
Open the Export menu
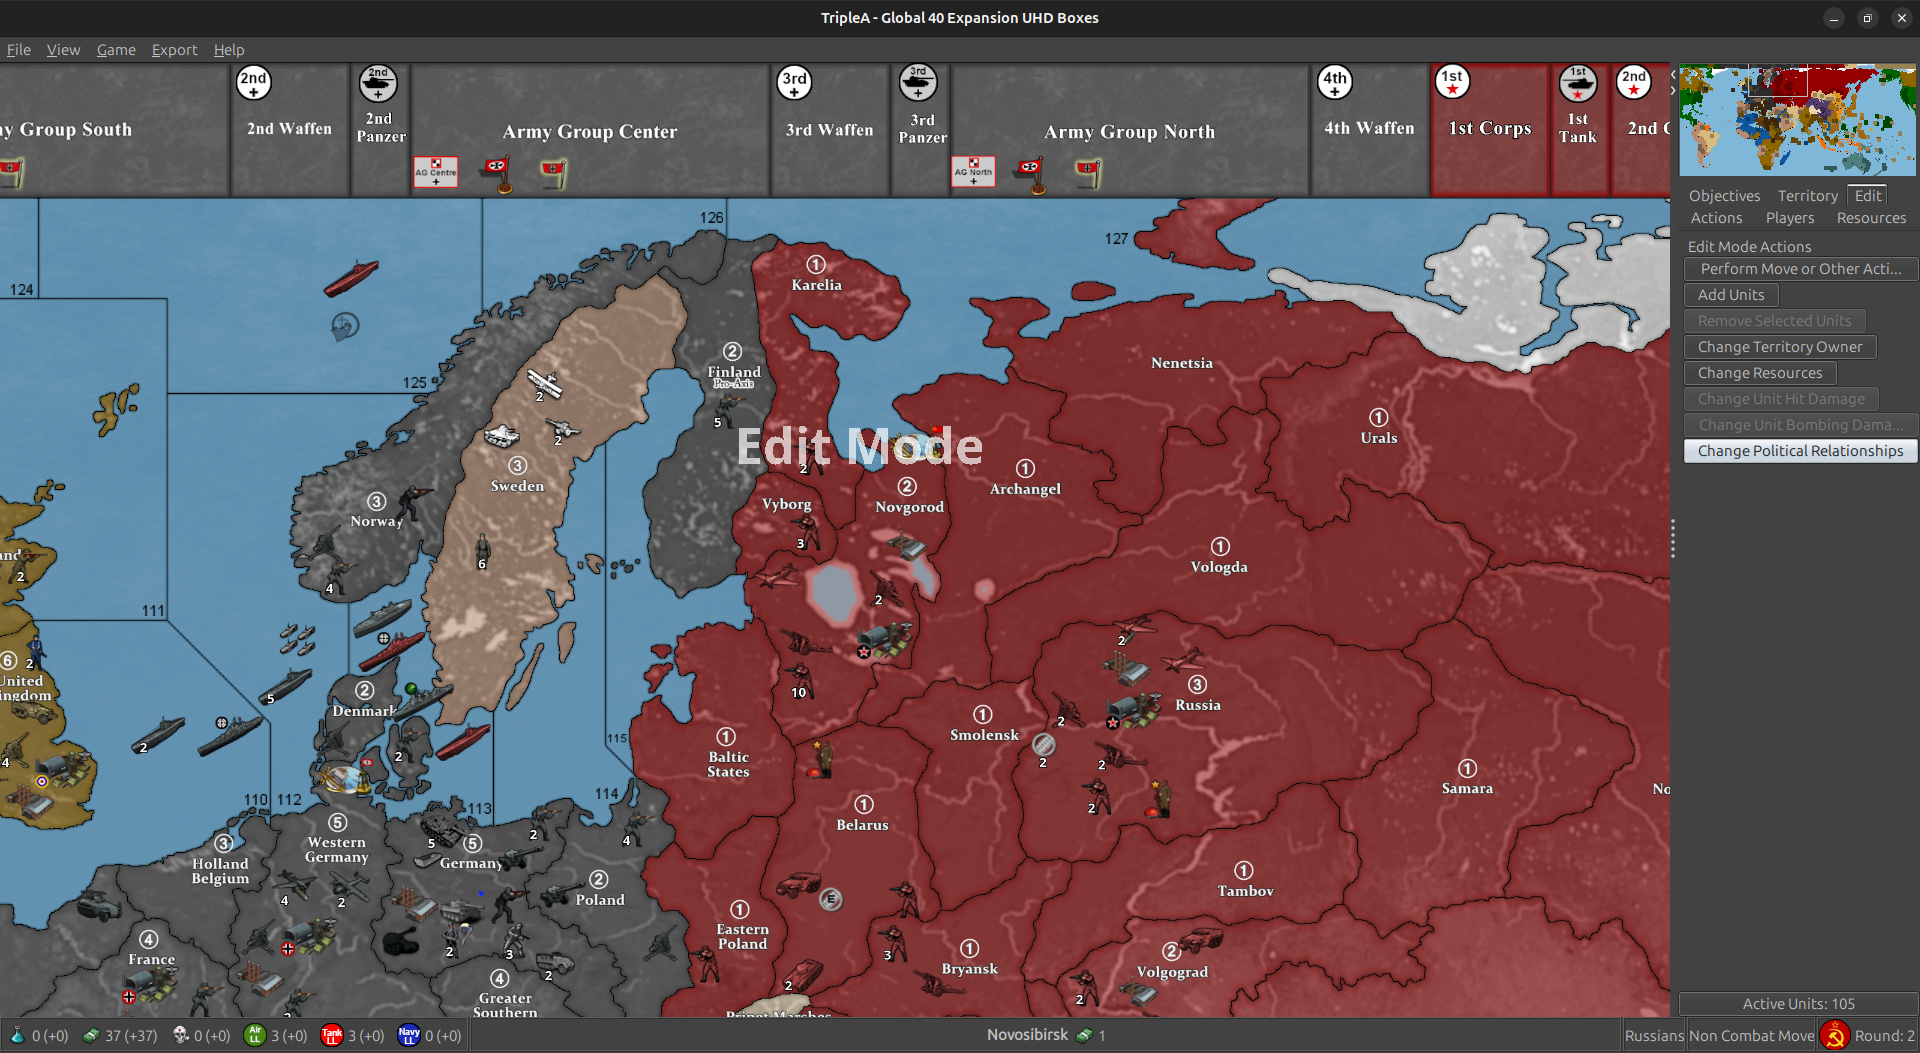click(x=174, y=50)
